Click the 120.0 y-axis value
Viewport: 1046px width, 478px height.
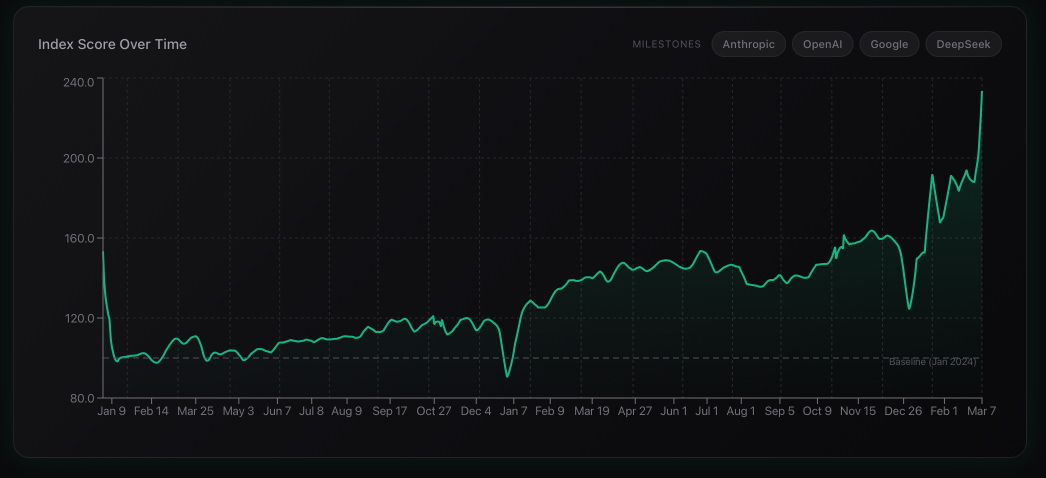[79, 319]
